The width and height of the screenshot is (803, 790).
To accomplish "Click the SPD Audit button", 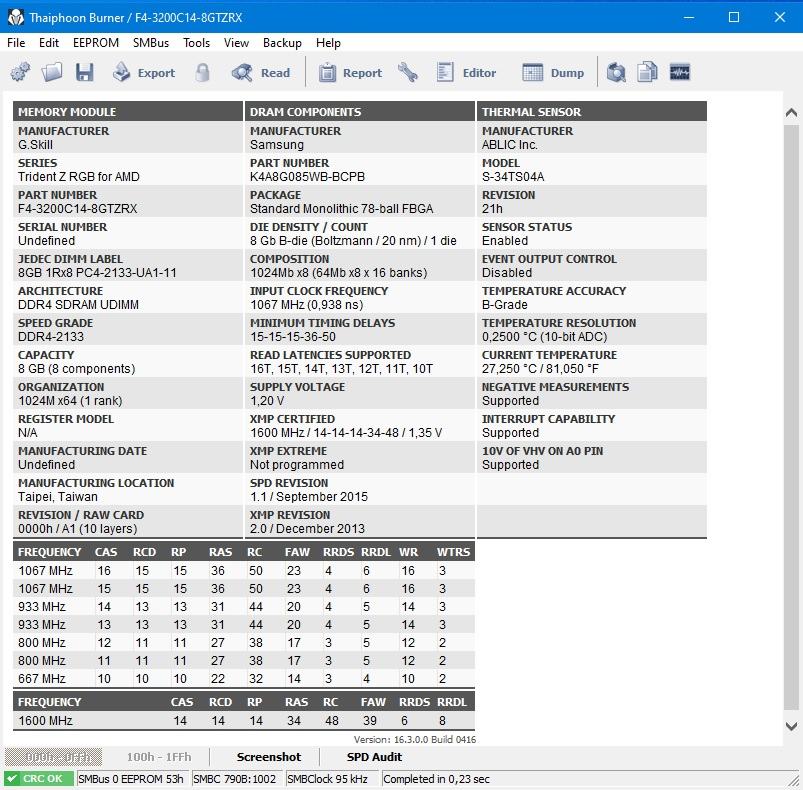I will (x=374, y=757).
